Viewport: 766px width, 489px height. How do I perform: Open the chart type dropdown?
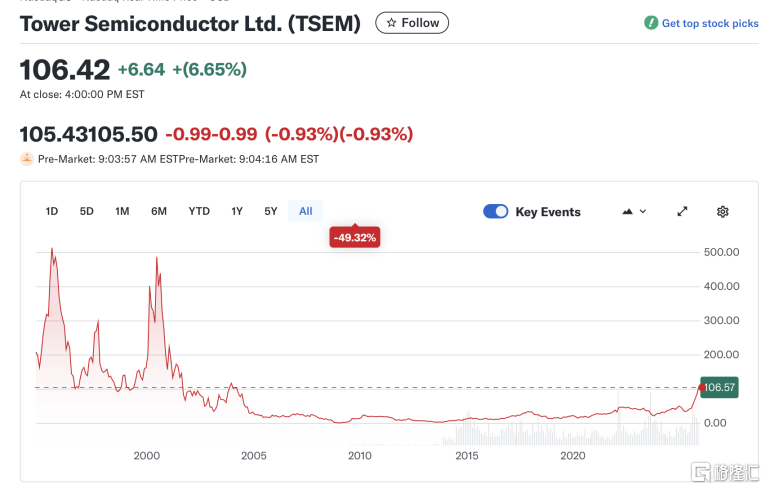click(634, 211)
